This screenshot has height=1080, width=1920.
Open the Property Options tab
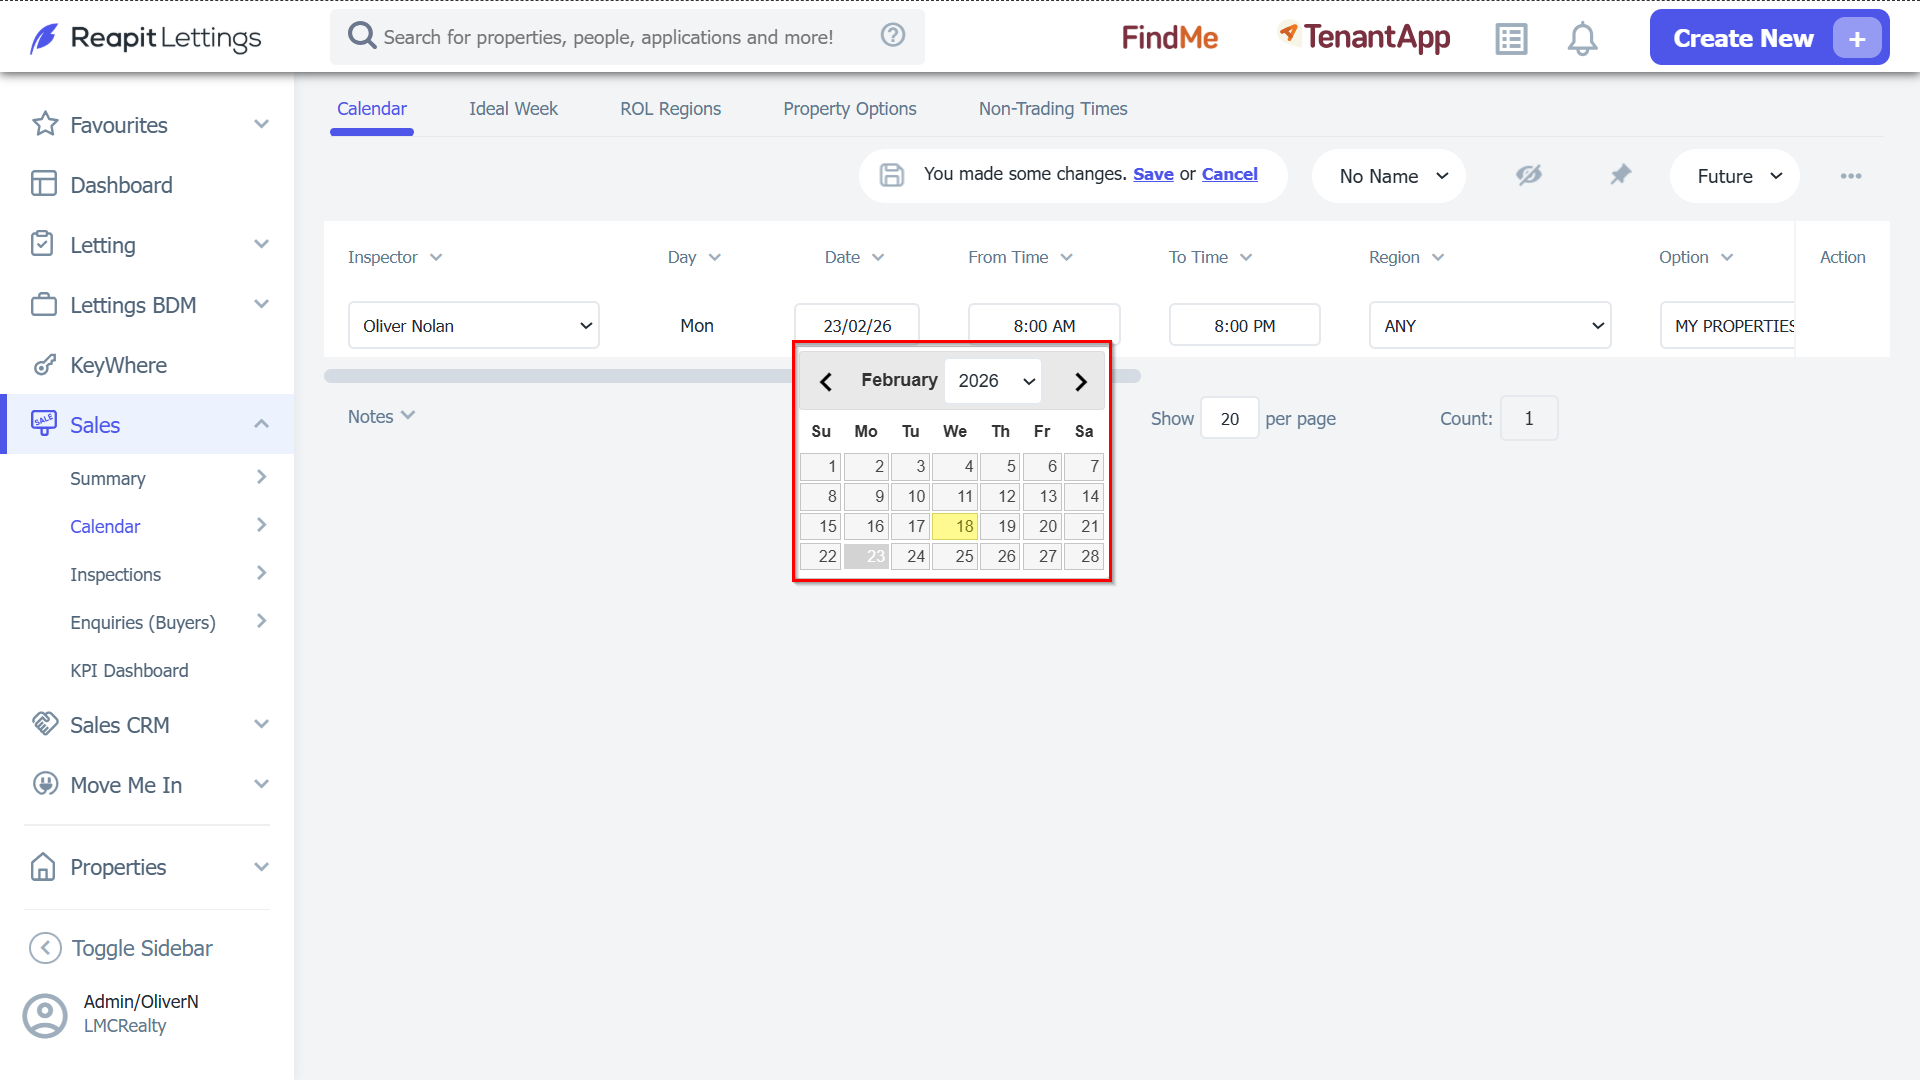(849, 109)
